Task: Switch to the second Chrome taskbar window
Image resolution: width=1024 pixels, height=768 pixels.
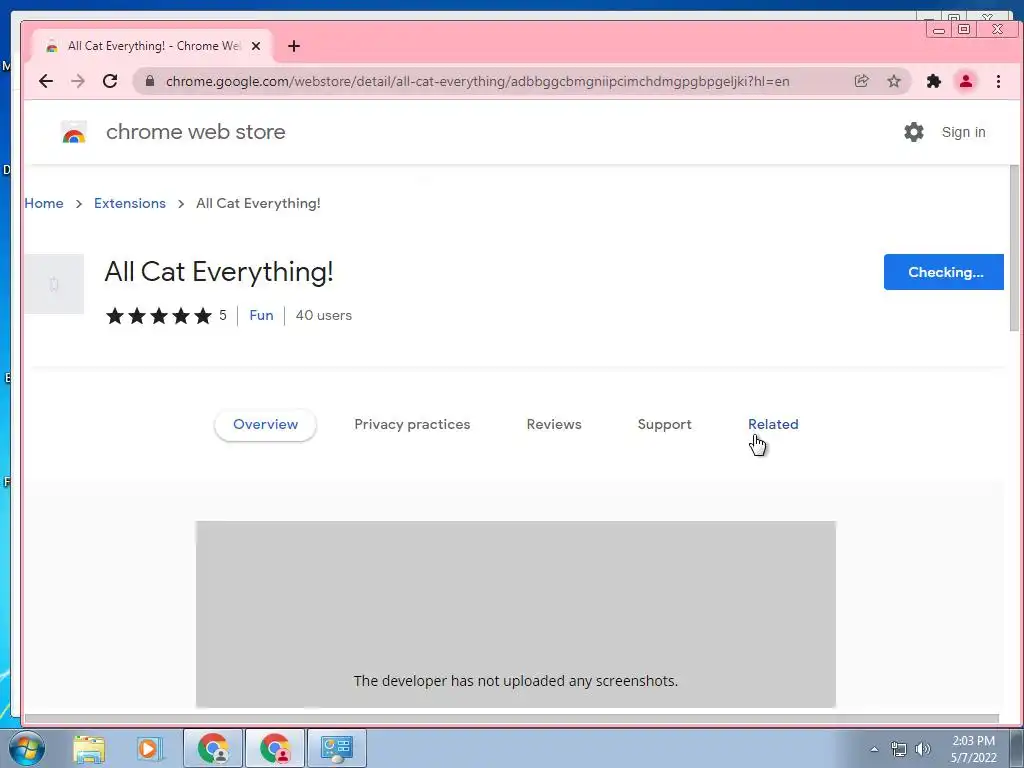Action: click(274, 748)
